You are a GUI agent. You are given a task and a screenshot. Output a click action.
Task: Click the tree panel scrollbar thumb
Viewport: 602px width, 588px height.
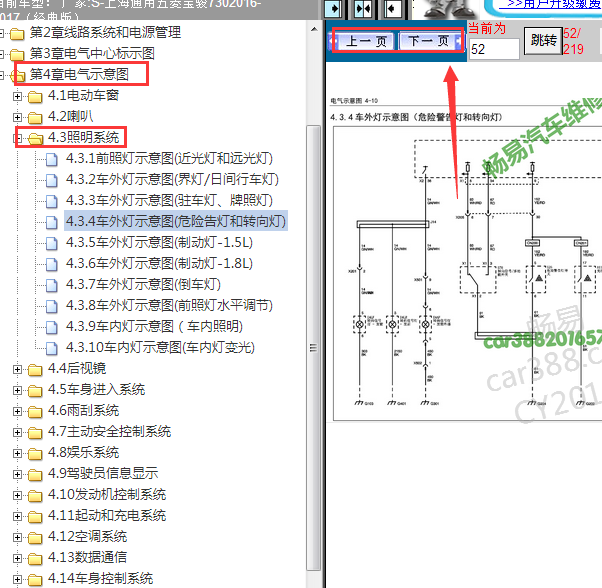314,348
